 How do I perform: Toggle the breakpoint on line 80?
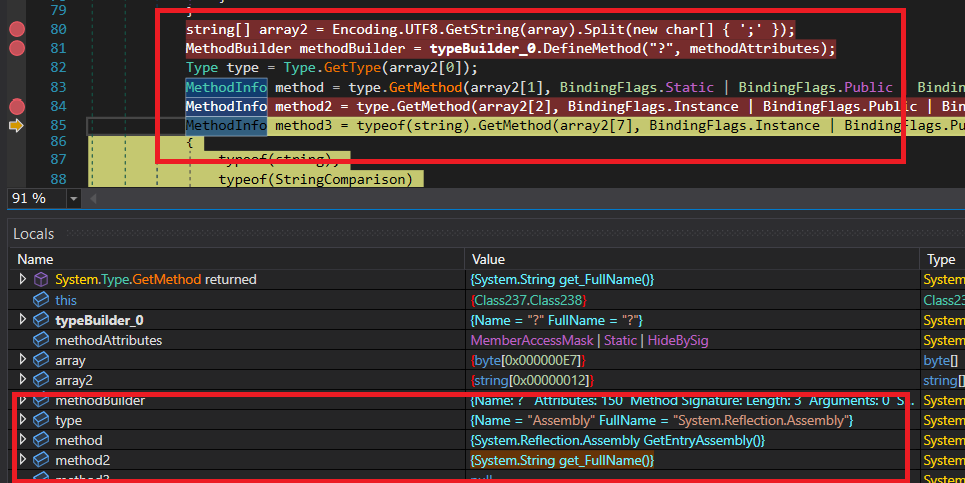17,28
